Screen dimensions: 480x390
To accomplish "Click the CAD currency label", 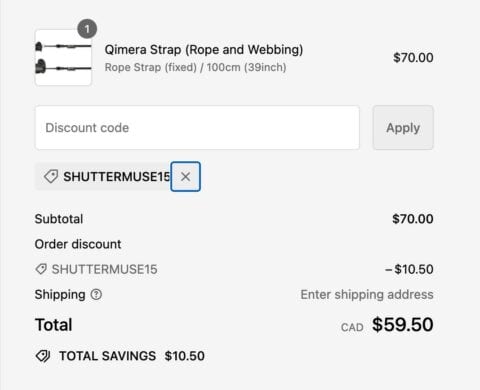I will (352, 327).
